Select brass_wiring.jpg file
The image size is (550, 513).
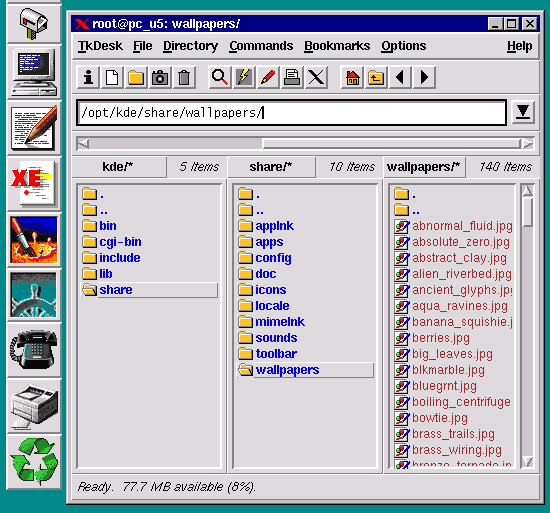click(448, 450)
